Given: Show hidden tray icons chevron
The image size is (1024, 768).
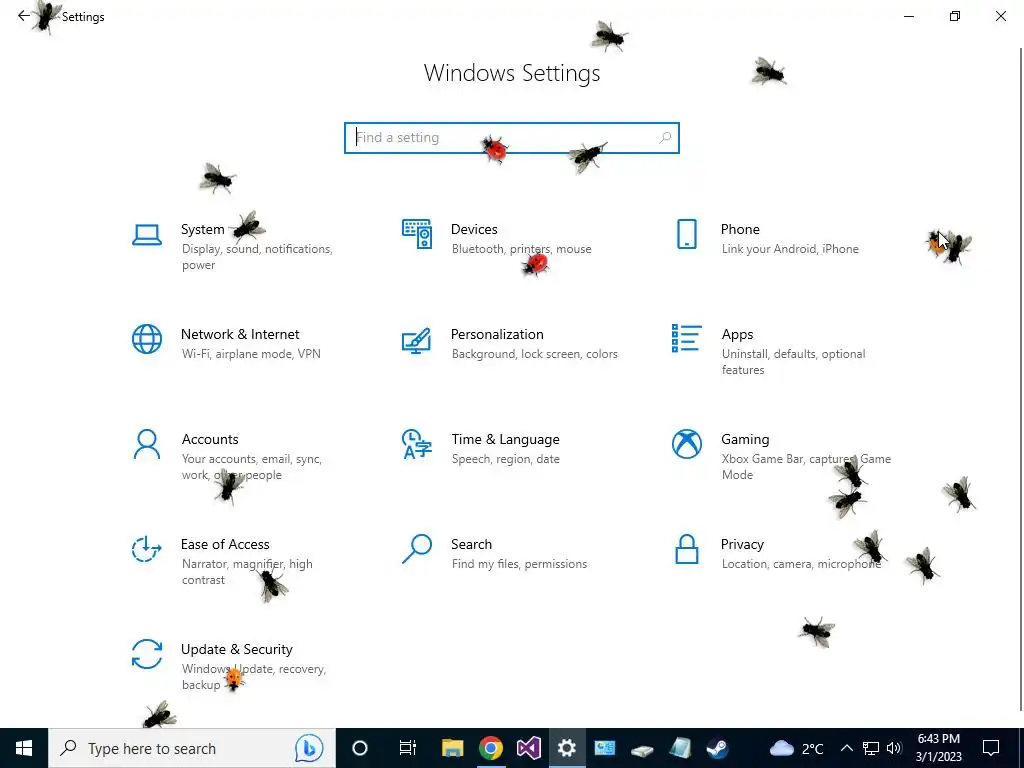Looking at the screenshot, I should click(x=846, y=748).
